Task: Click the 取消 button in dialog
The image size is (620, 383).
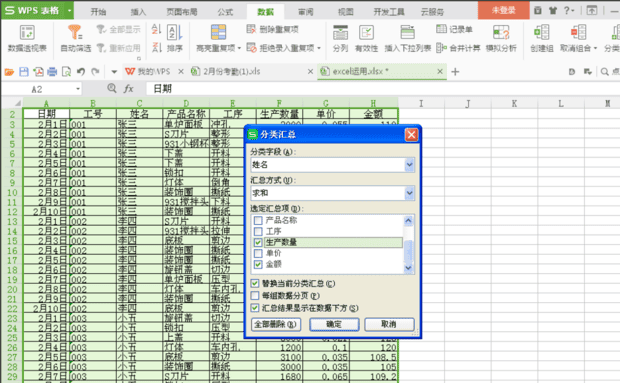Action: click(389, 324)
